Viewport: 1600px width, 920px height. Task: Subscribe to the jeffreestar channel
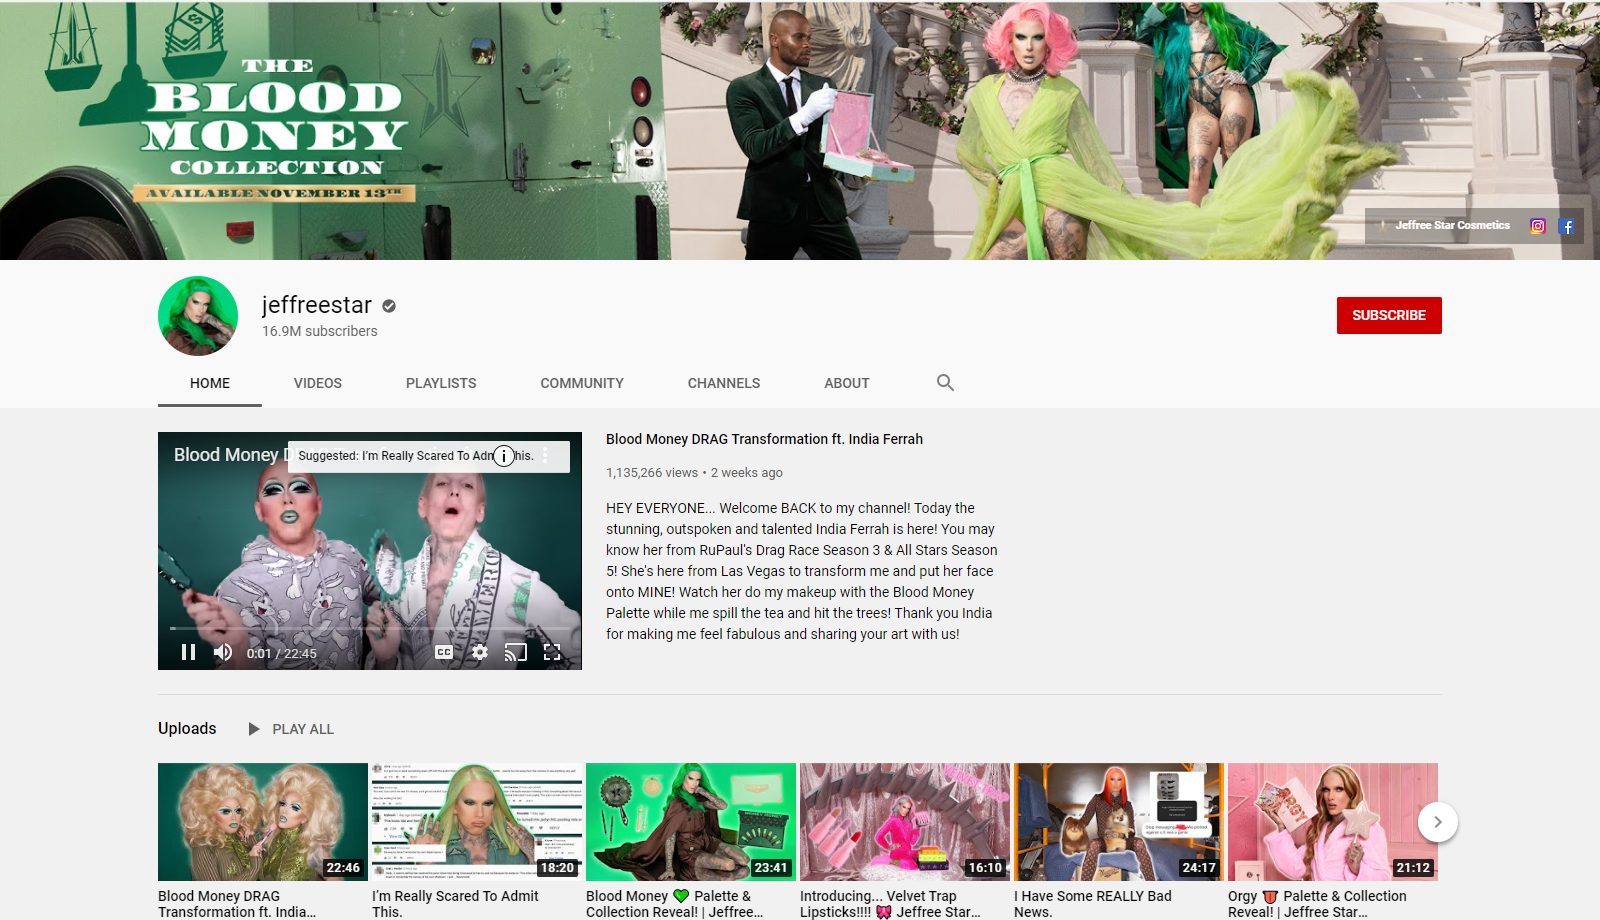[x=1389, y=315]
